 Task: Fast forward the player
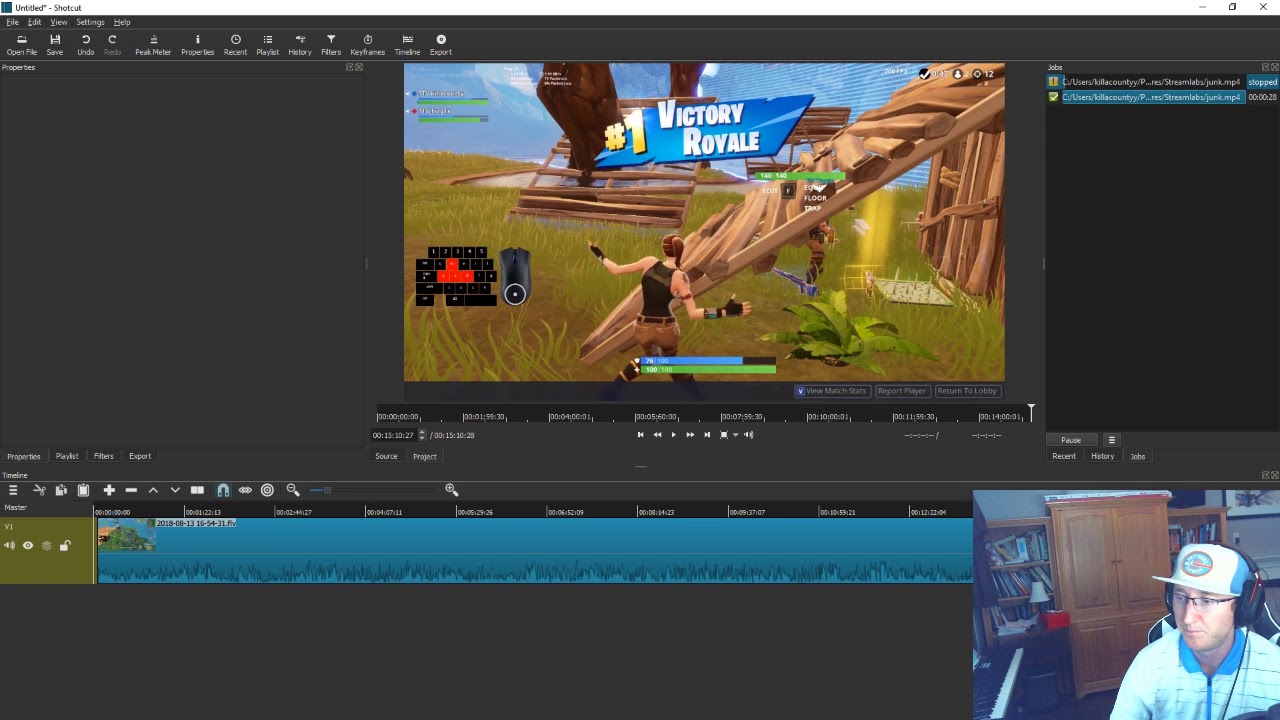pos(690,435)
